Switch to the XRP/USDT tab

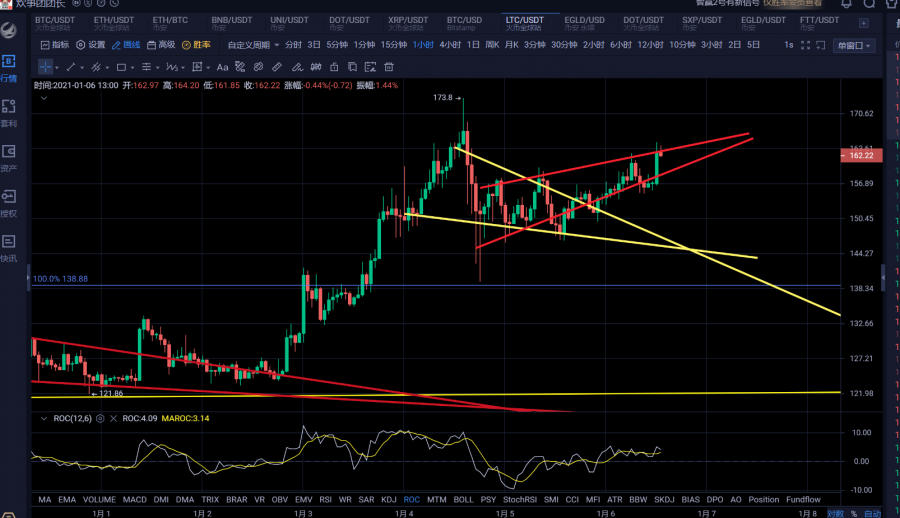click(408, 23)
